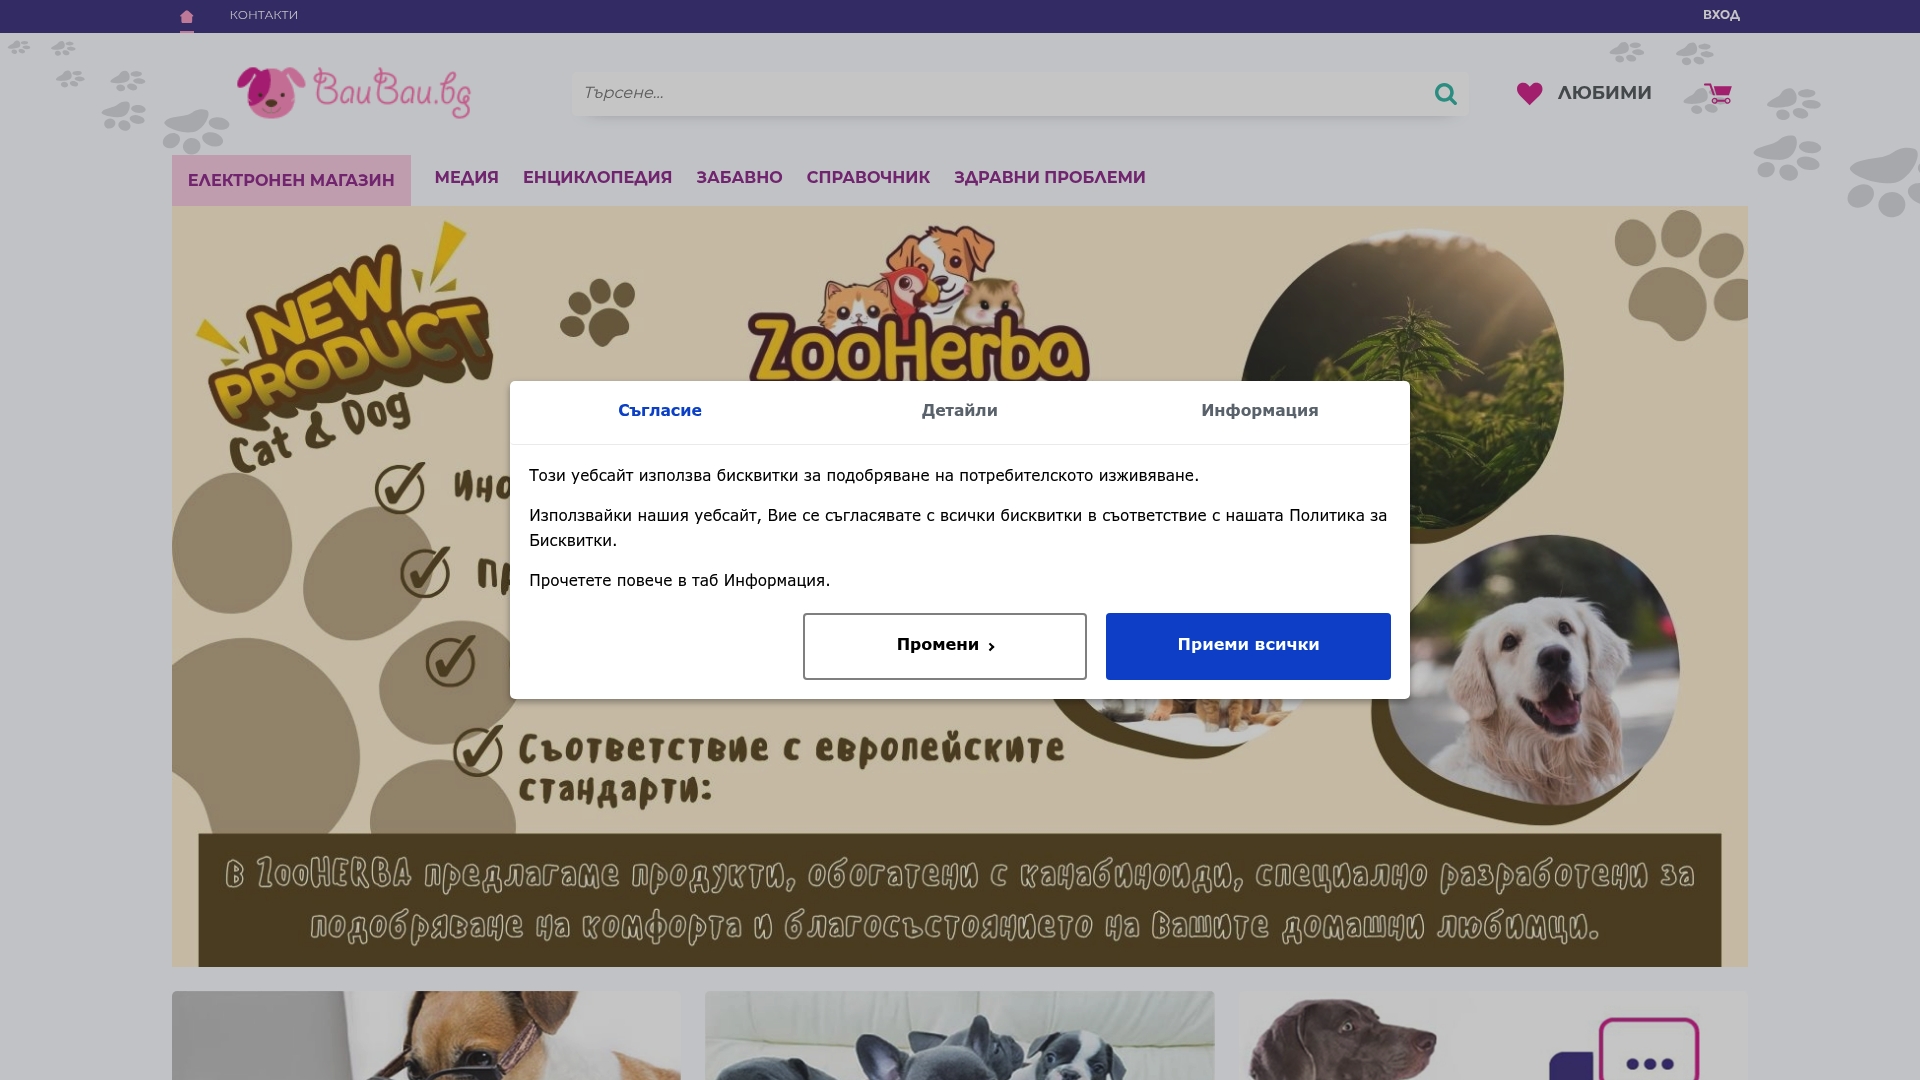Open the КОНТАКТИ link
The image size is (1920, 1080).
pyautogui.click(x=264, y=15)
